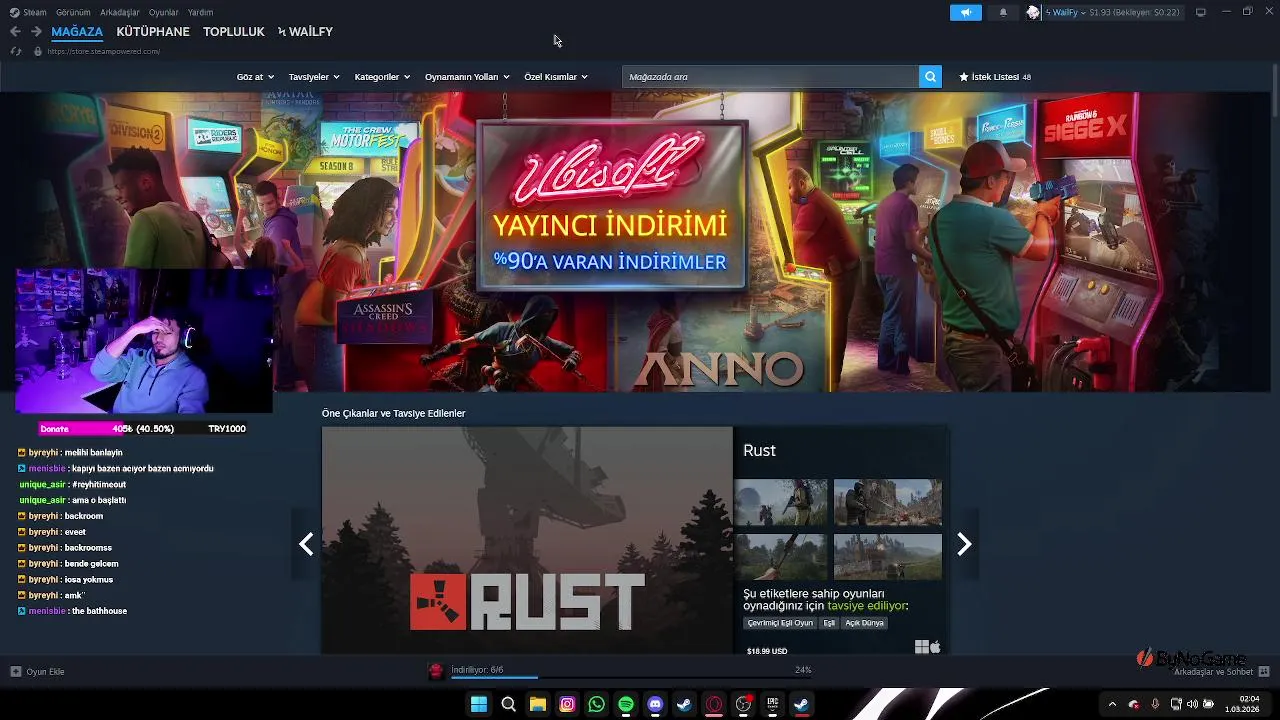Open the Steam menu in the menu bar
The width and height of the screenshot is (1280, 720).
coord(29,12)
